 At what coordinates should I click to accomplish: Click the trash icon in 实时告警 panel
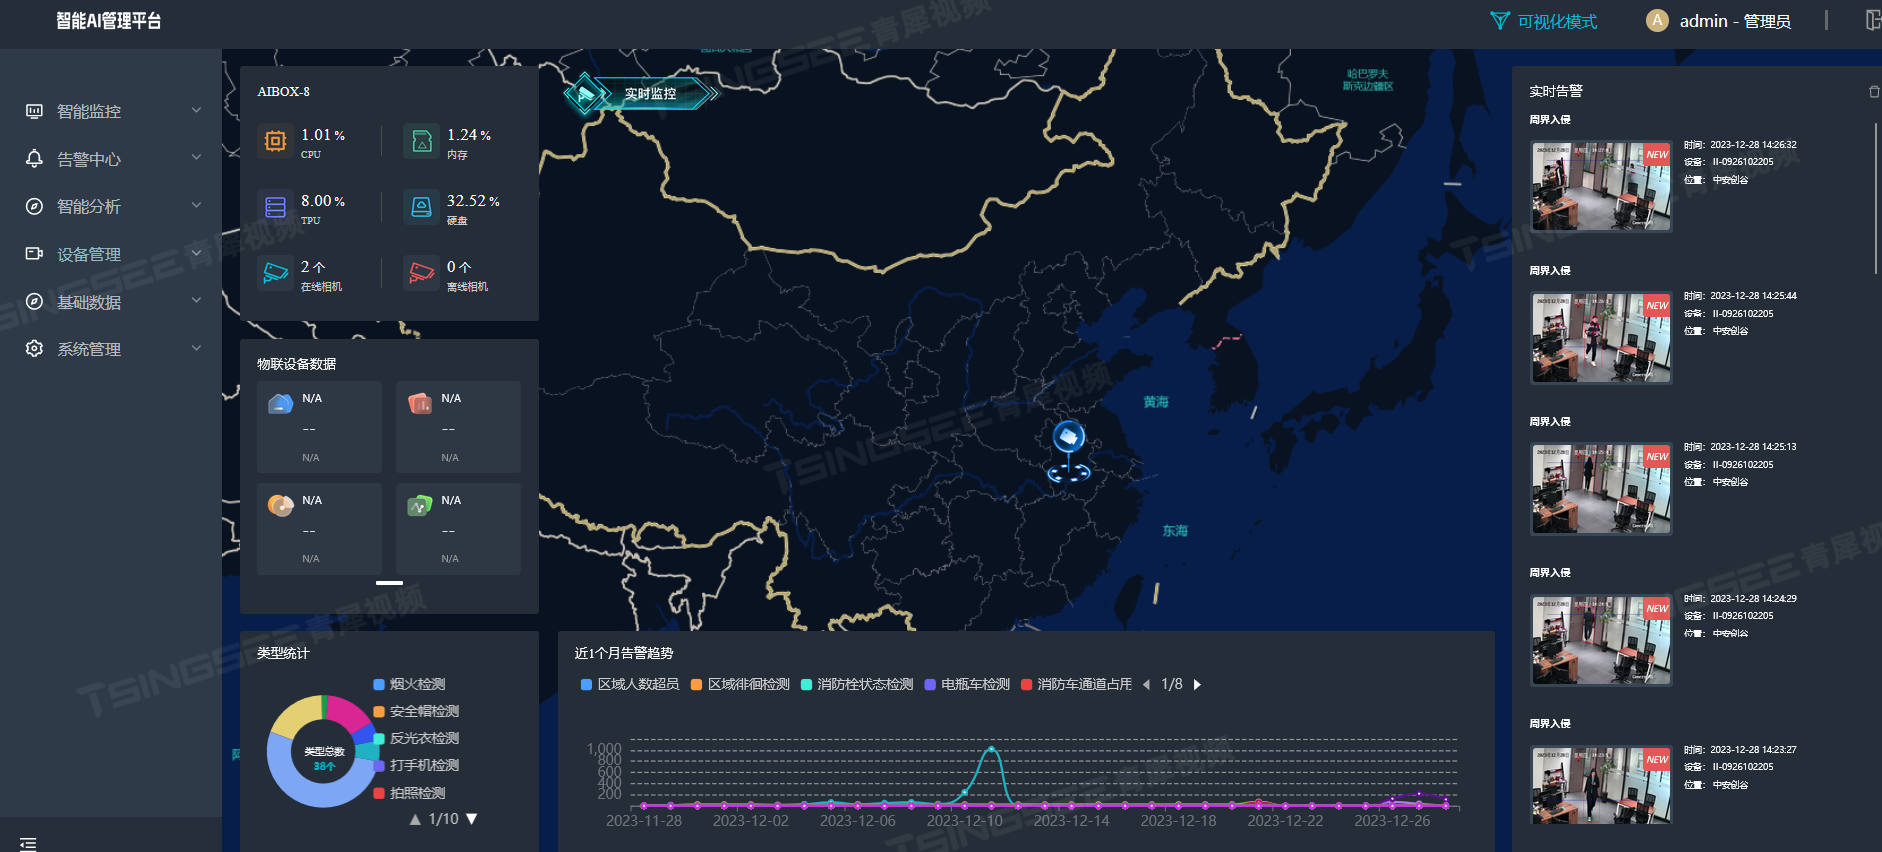tap(1874, 91)
